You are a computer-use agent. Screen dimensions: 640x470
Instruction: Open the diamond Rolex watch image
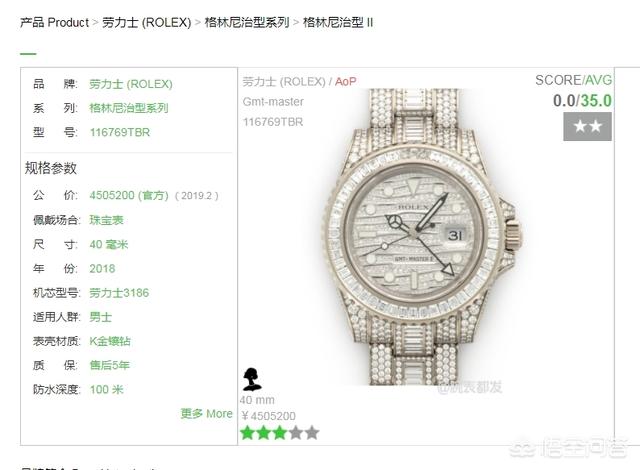424,237
